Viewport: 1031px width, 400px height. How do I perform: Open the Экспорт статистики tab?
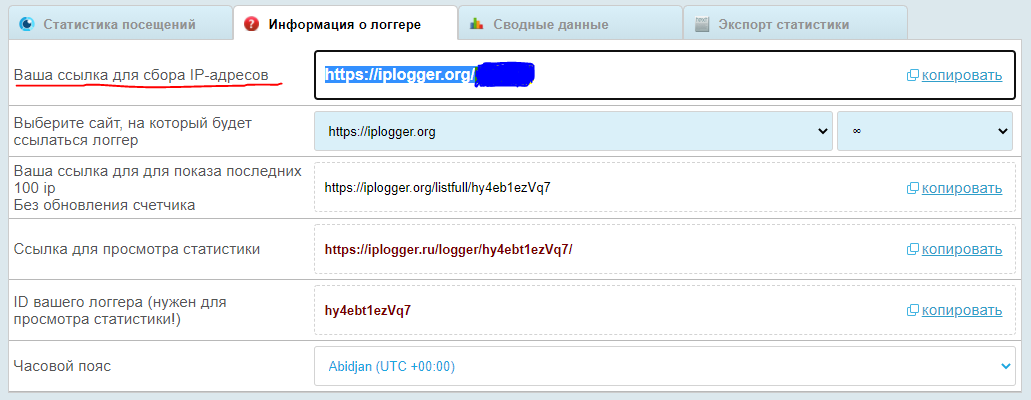(795, 24)
